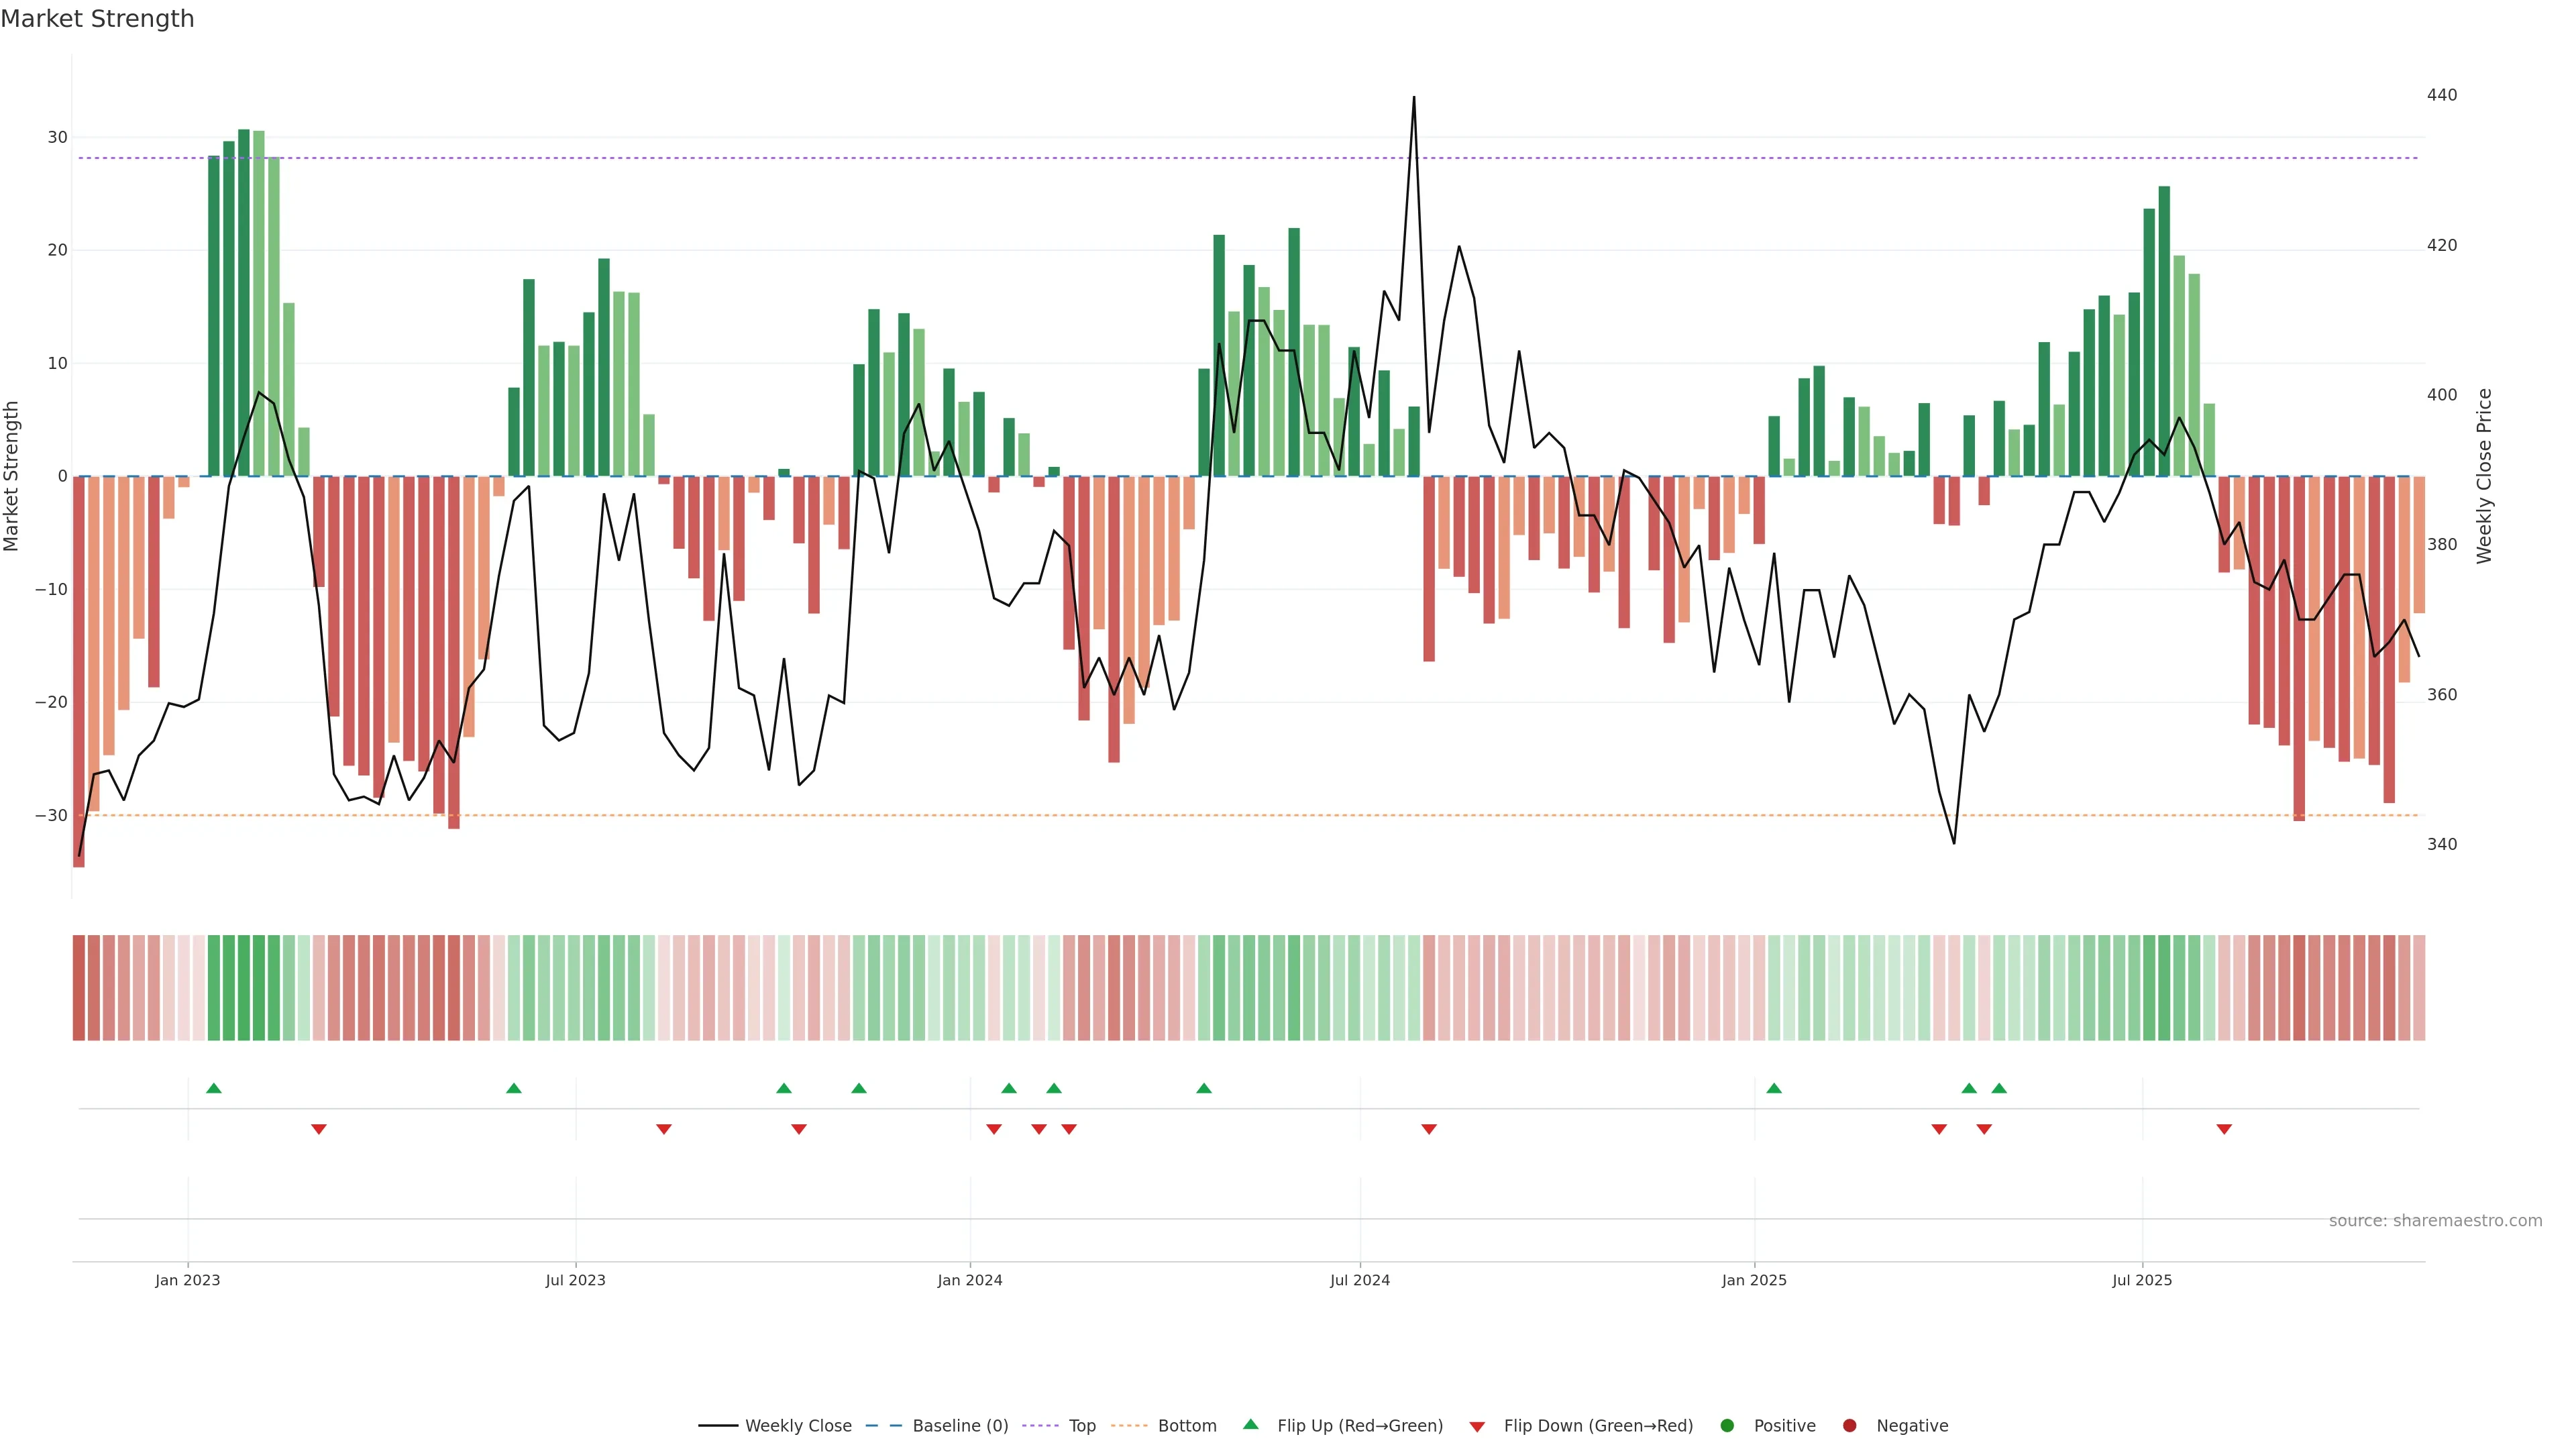The height and width of the screenshot is (1449, 2576).
Task: Click the Jan 2024 x-axis label
Action: click(969, 1280)
